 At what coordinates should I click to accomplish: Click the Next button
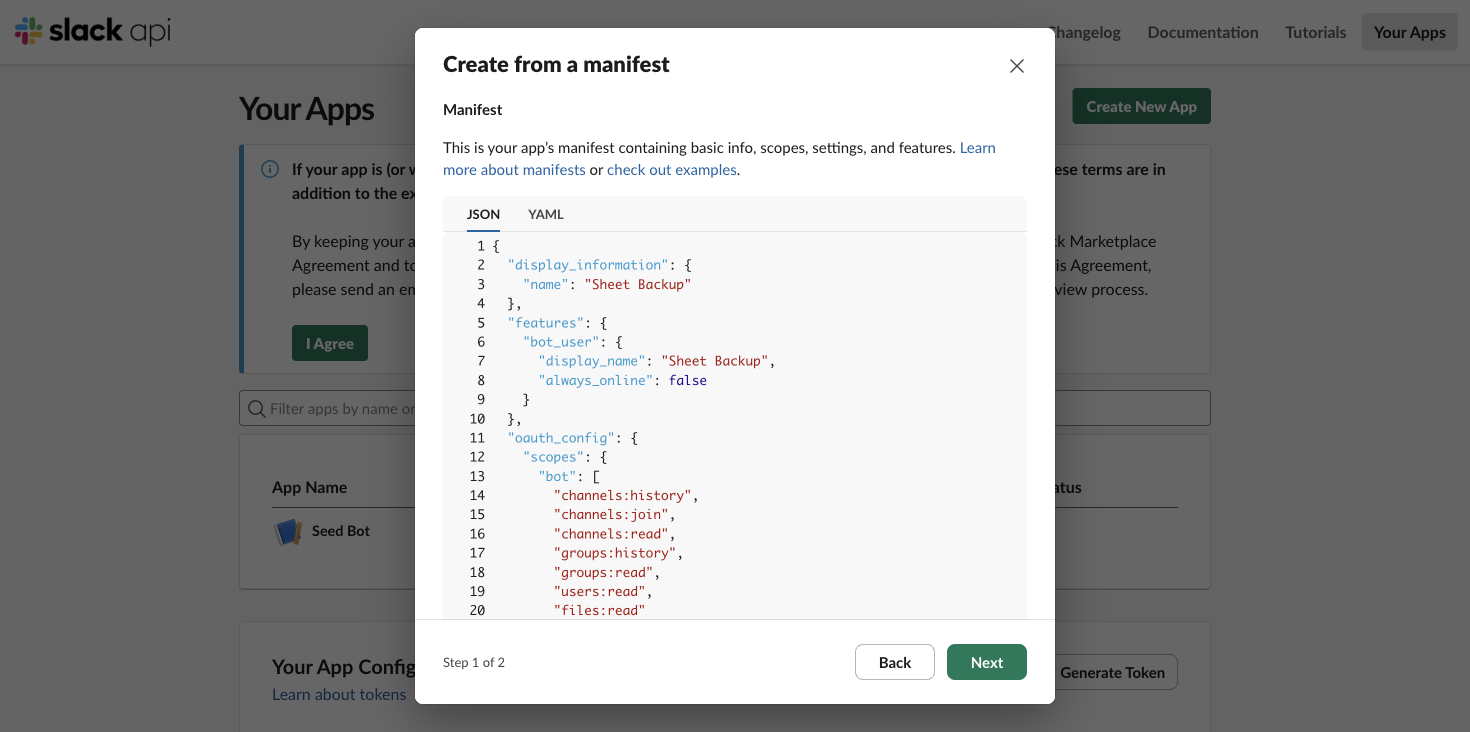tap(987, 662)
